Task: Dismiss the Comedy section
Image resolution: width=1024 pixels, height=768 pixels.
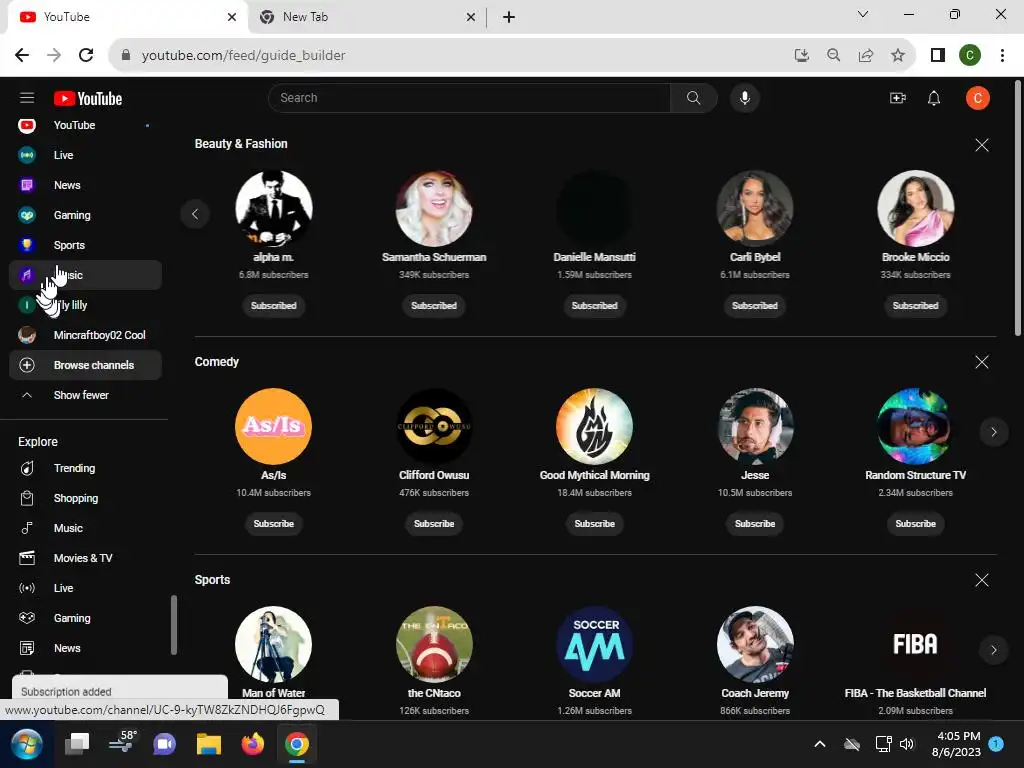Action: pos(982,362)
